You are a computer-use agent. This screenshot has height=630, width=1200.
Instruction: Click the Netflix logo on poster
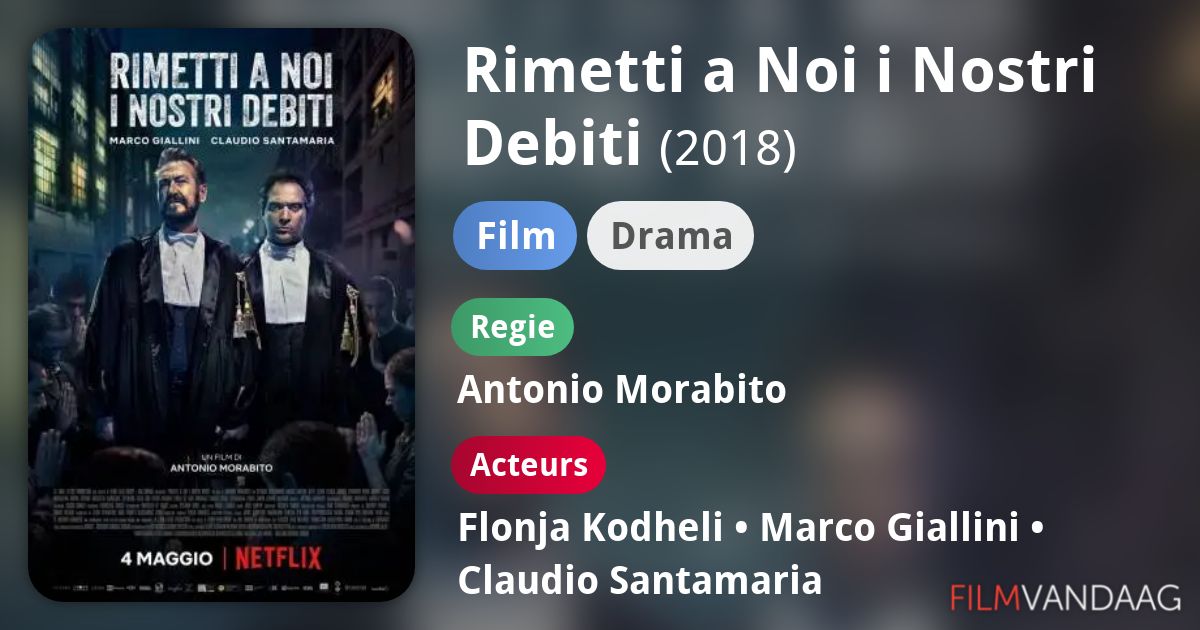pyautogui.click(x=281, y=557)
